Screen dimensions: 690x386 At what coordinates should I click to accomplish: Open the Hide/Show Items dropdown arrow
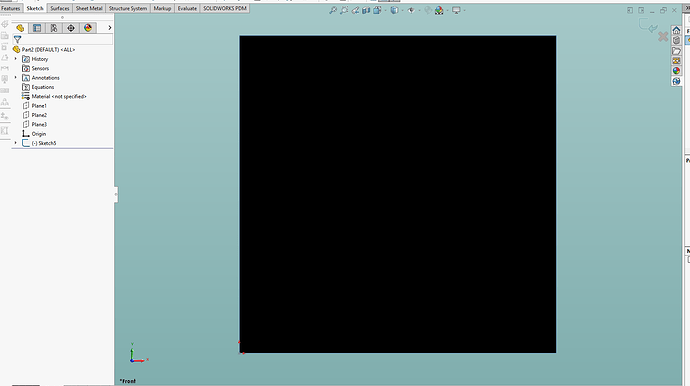[418, 11]
